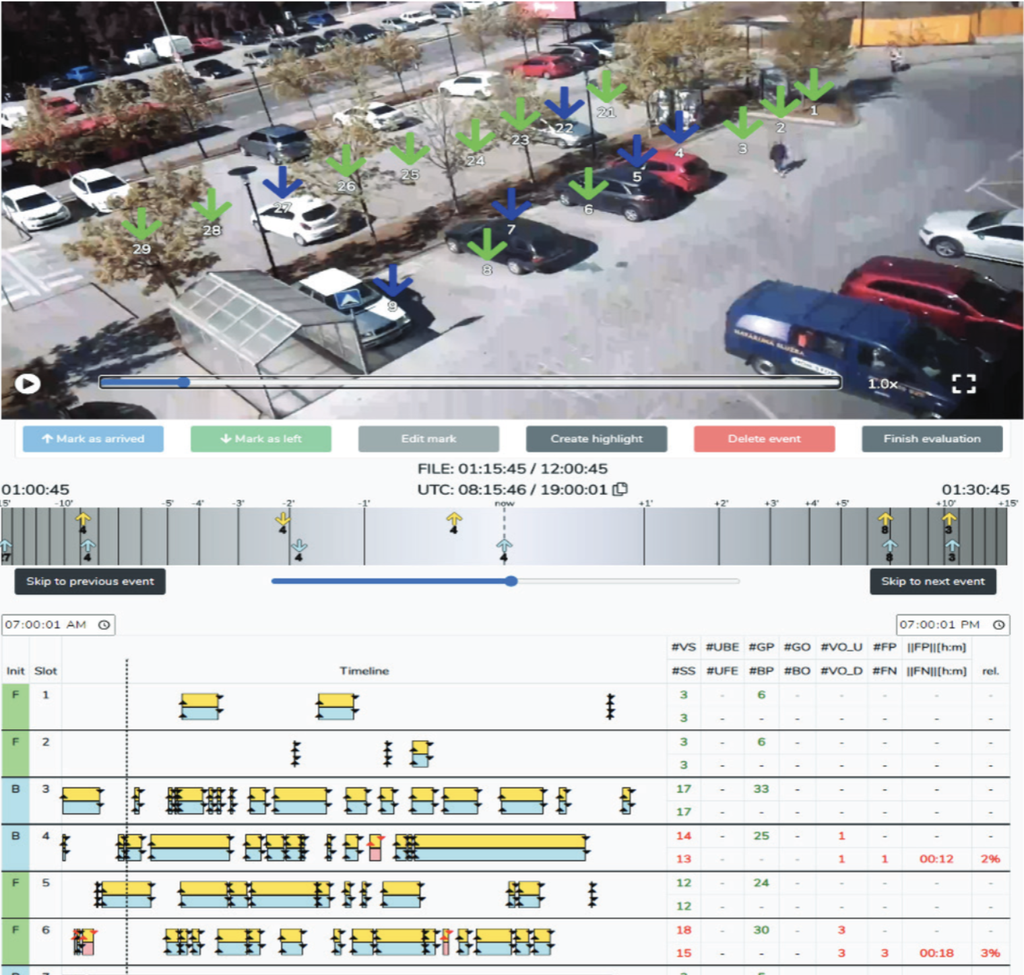The width and height of the screenshot is (1024, 975).
Task: Enter fullscreen video mode
Action: tap(964, 384)
